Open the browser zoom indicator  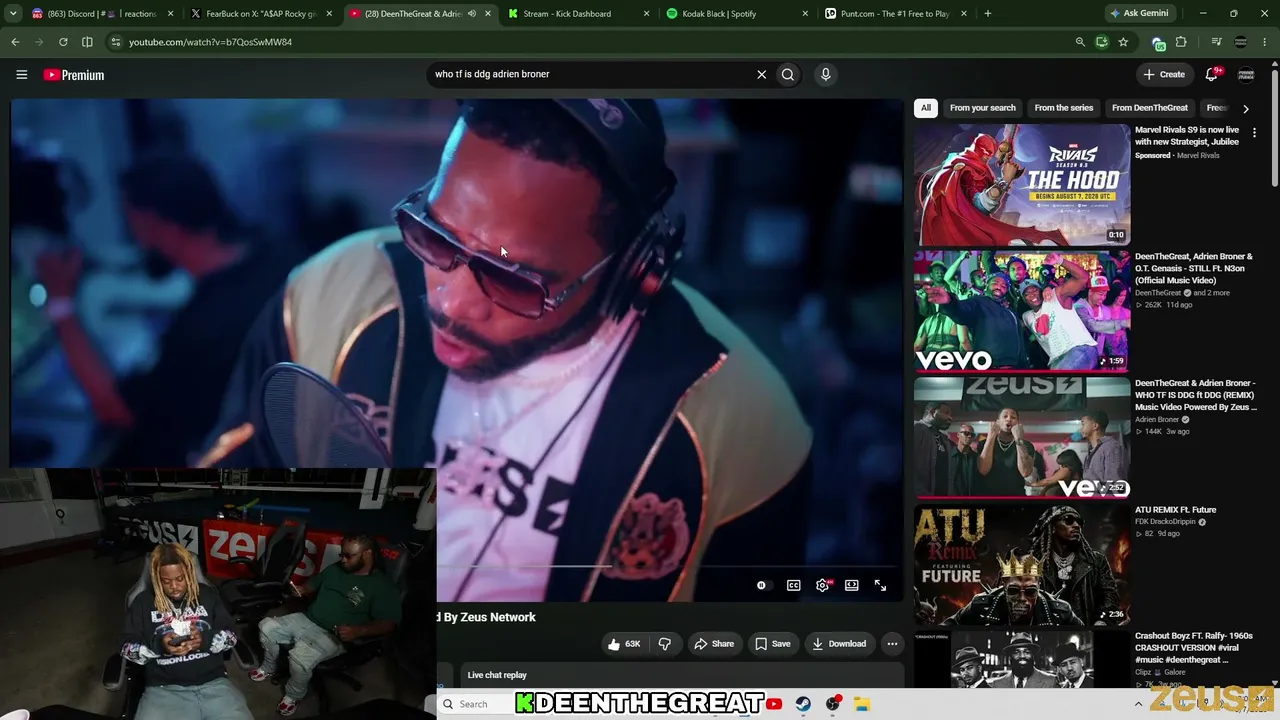tap(1080, 42)
